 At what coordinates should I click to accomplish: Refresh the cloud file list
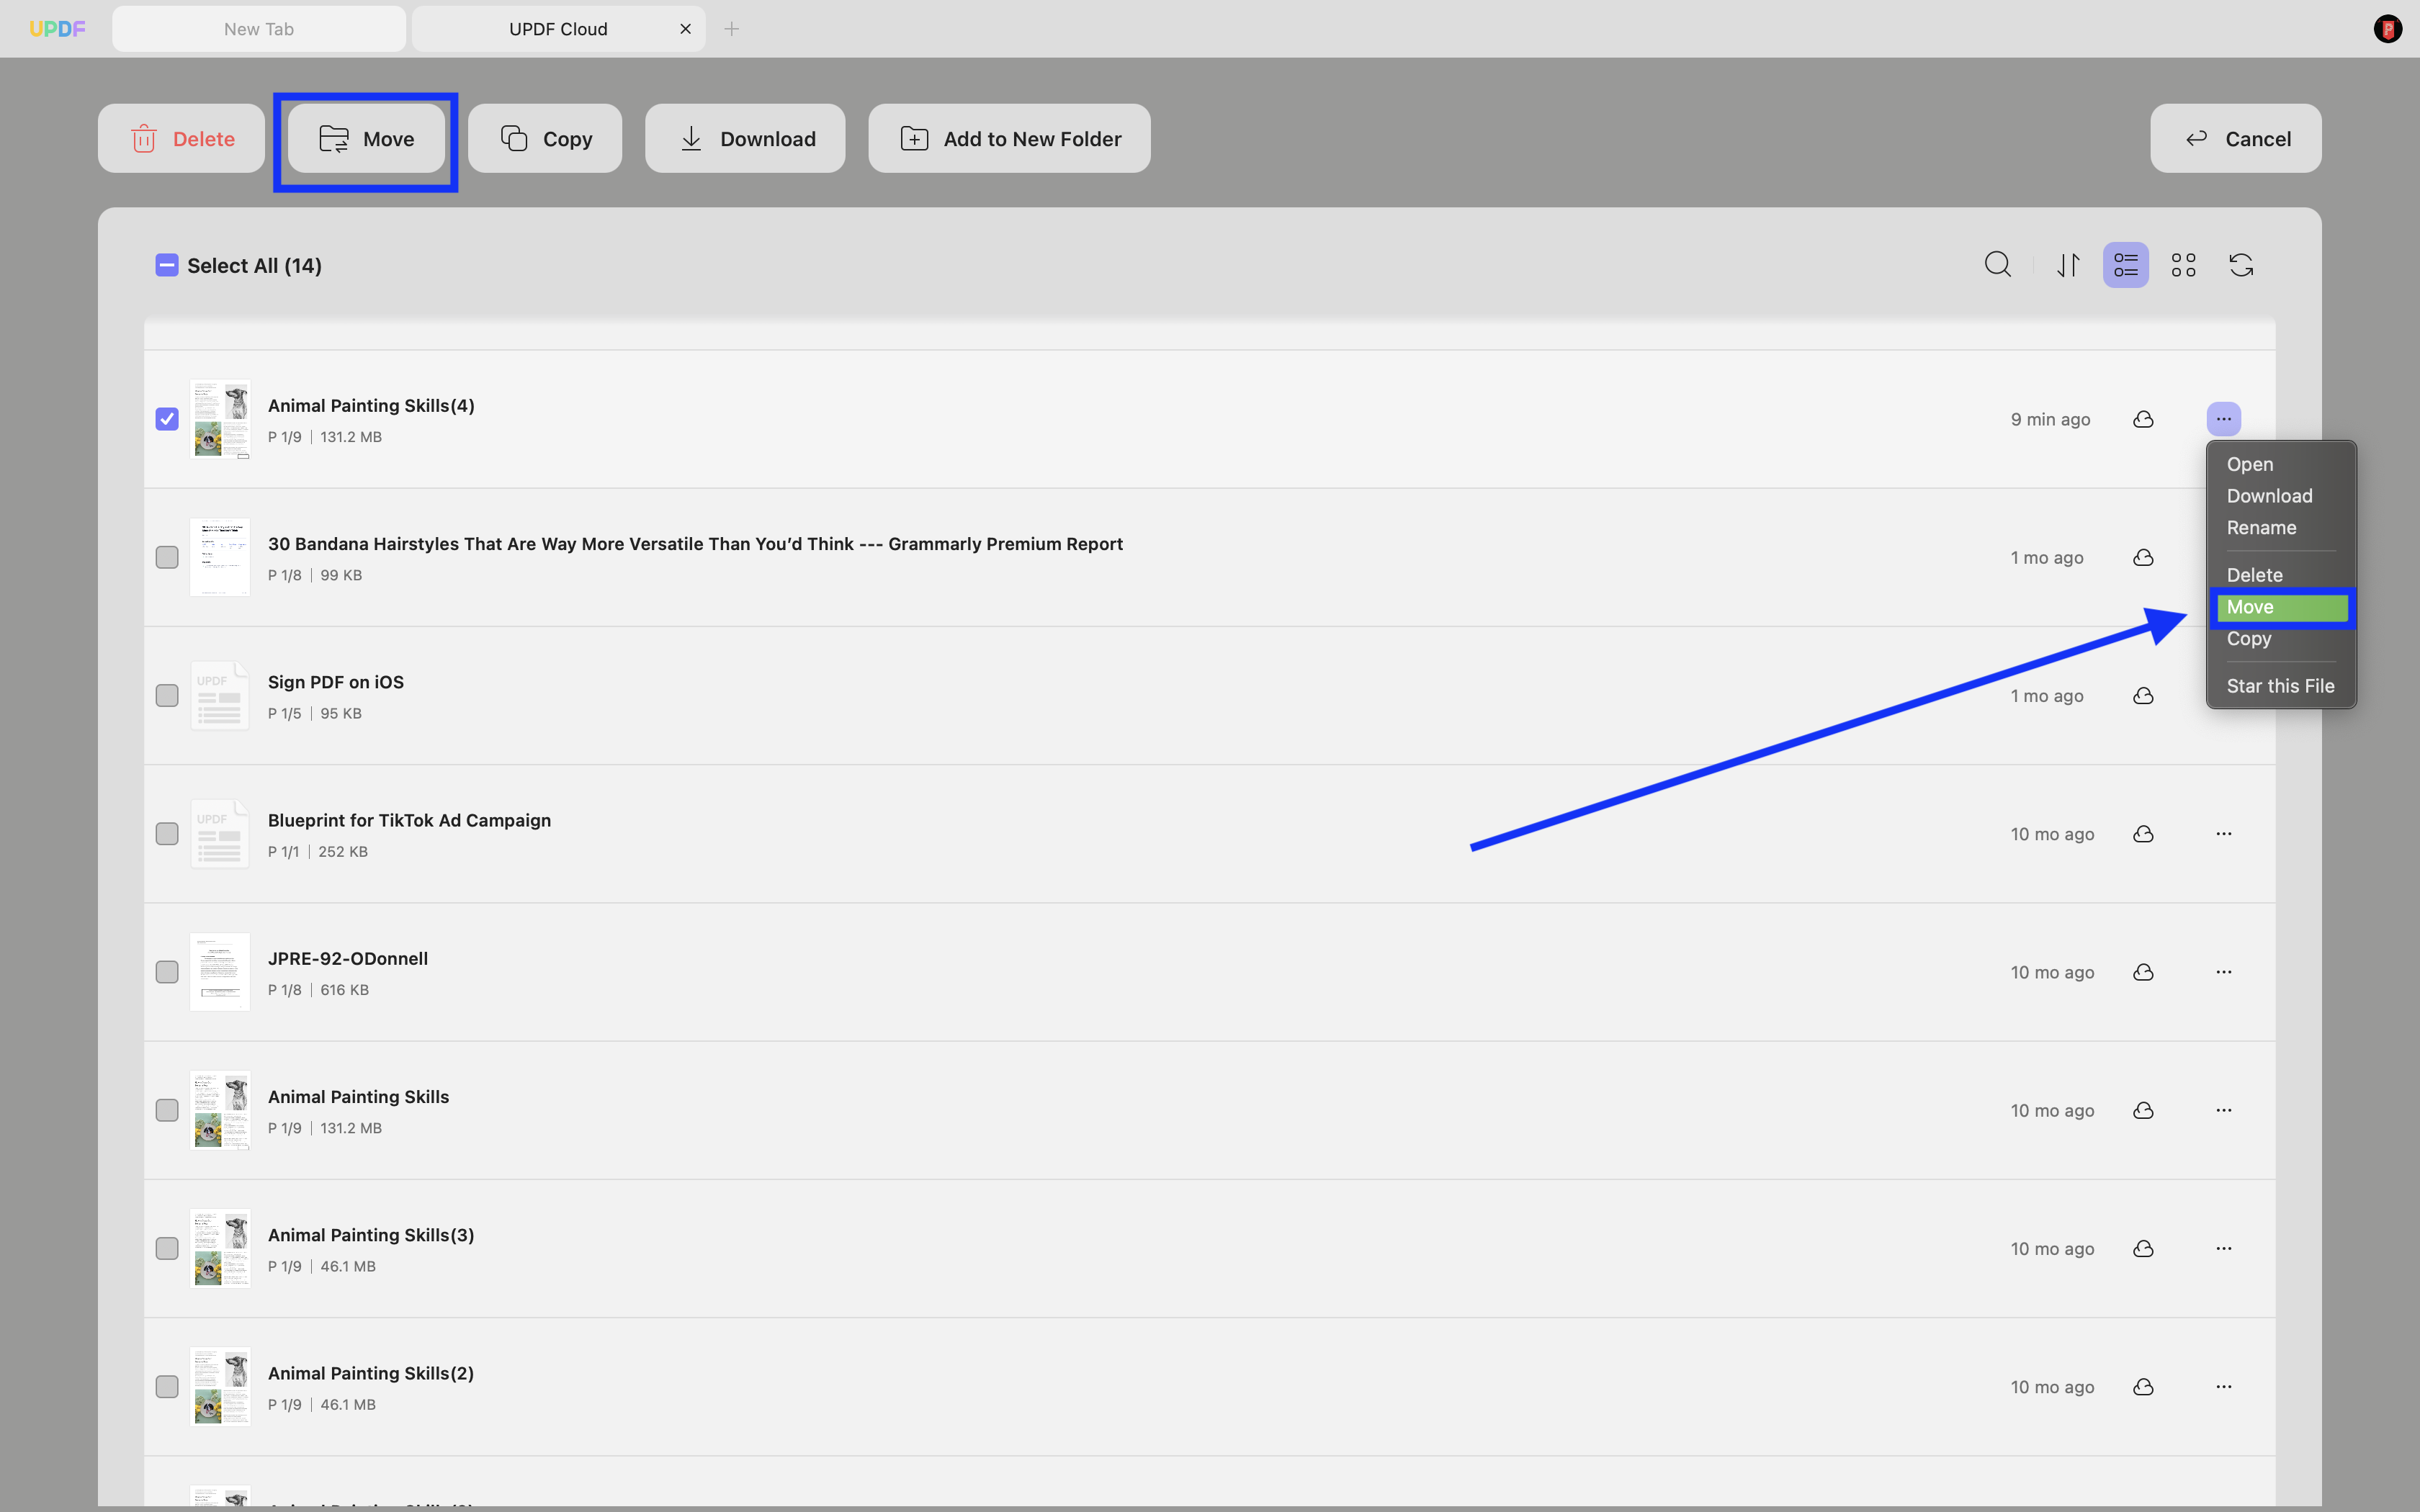click(x=2242, y=265)
